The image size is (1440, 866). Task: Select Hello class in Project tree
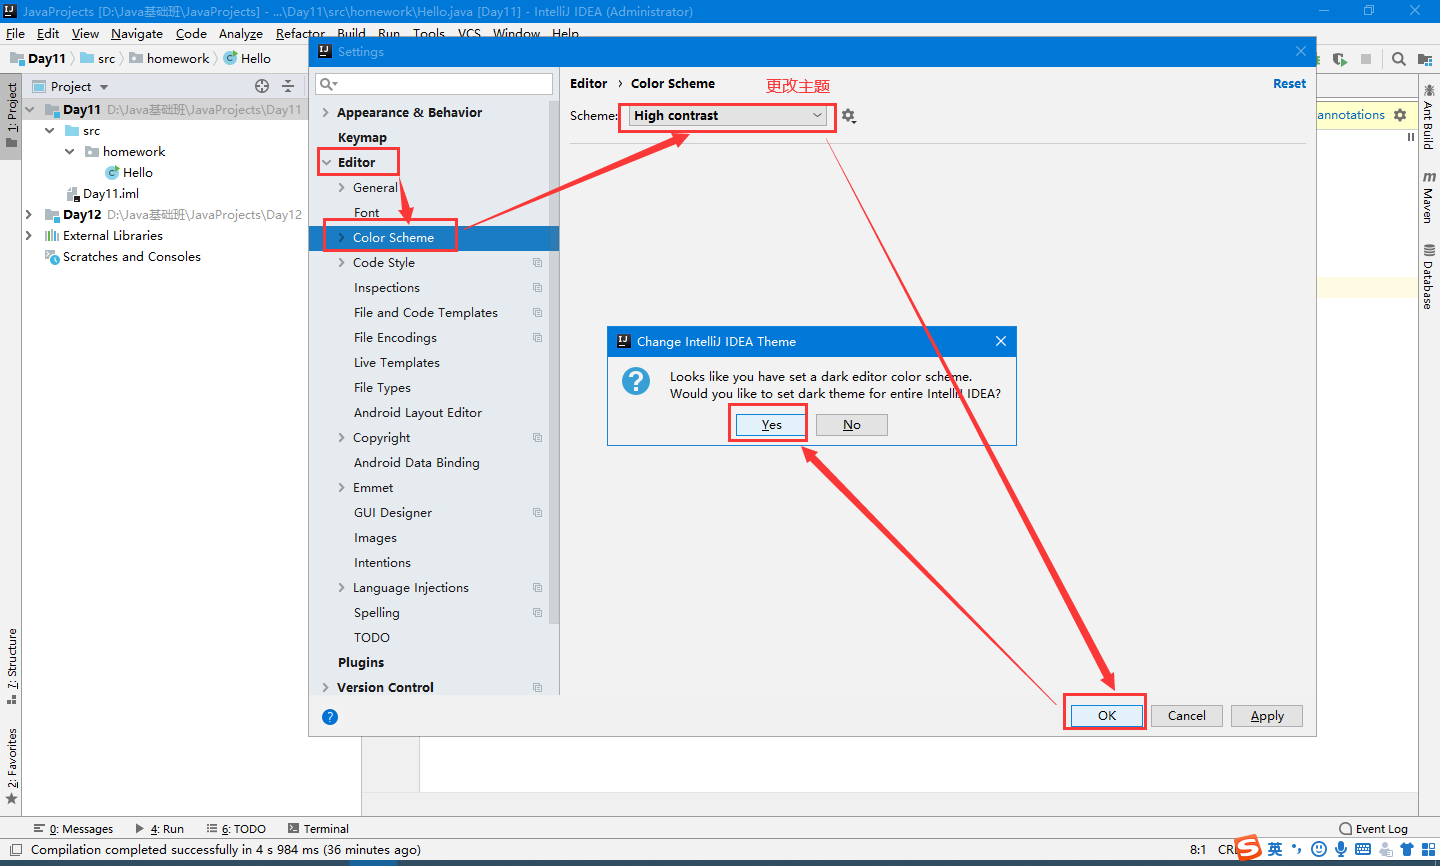[138, 173]
